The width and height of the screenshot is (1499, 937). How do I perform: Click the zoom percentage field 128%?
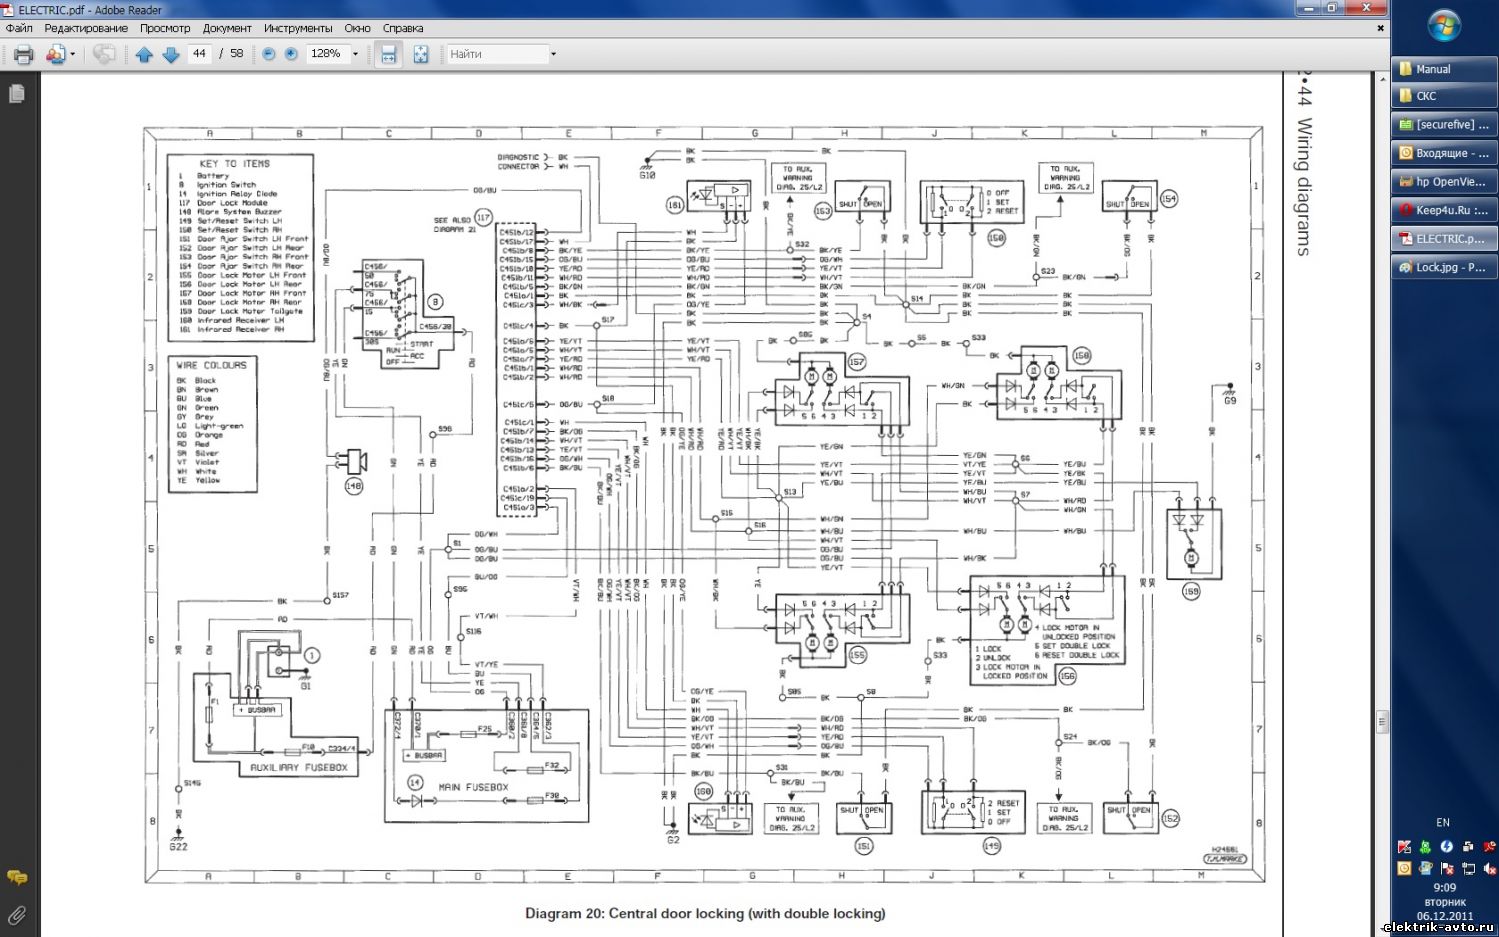point(327,54)
